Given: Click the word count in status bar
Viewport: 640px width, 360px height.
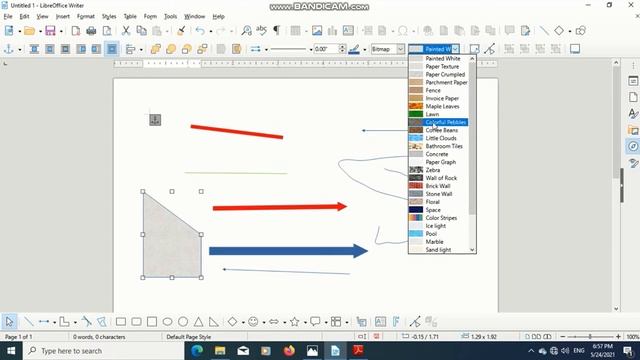Looking at the screenshot, I should 99,337.
